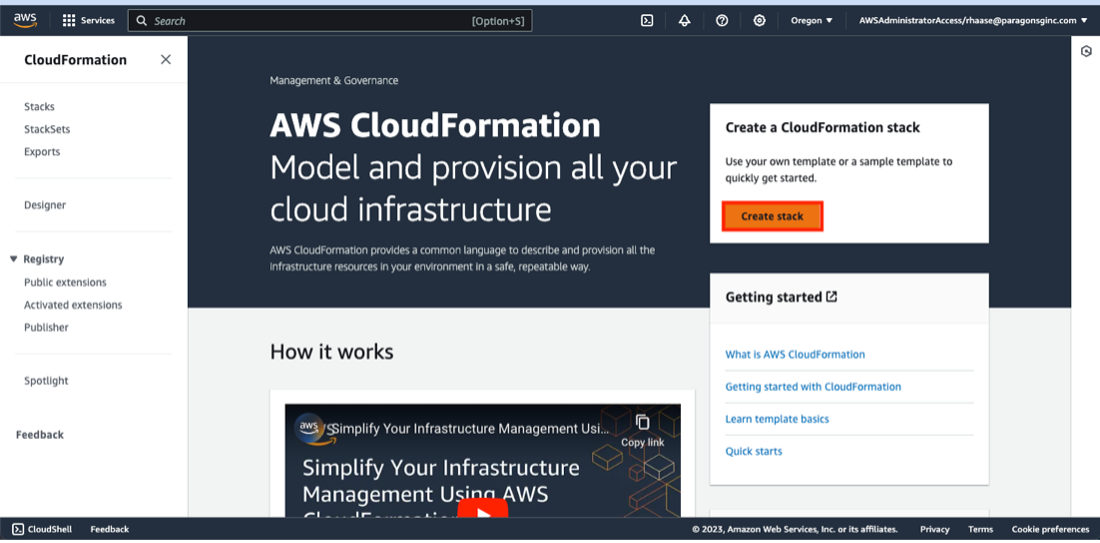The height and width of the screenshot is (543, 1100).
Task: Click Feedback in the footer
Action: [x=109, y=529]
